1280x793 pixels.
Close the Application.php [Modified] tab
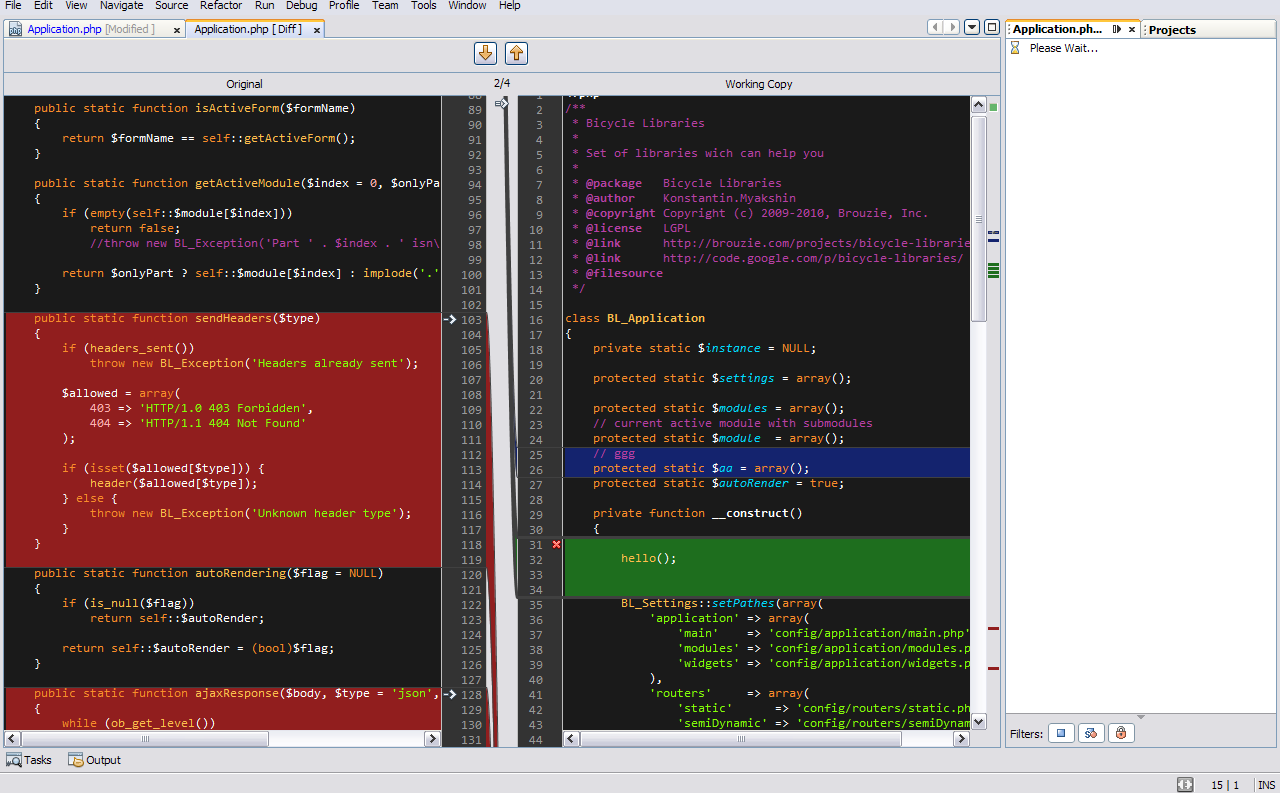177,31
